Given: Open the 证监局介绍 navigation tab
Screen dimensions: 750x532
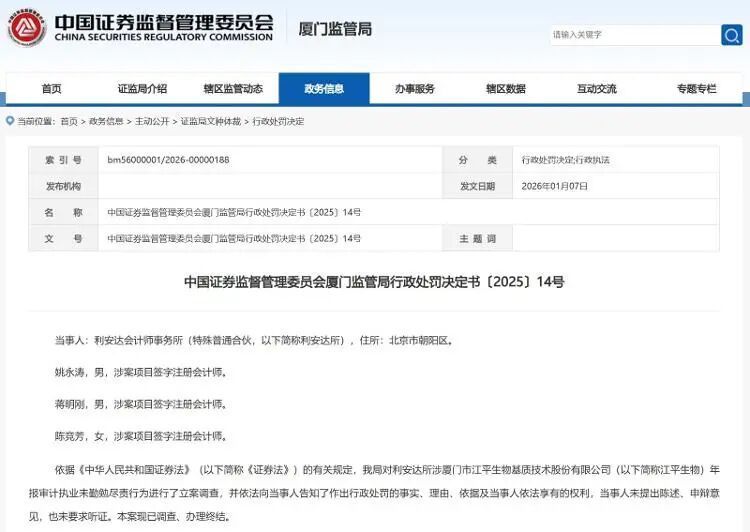Looking at the screenshot, I should click(142, 89).
